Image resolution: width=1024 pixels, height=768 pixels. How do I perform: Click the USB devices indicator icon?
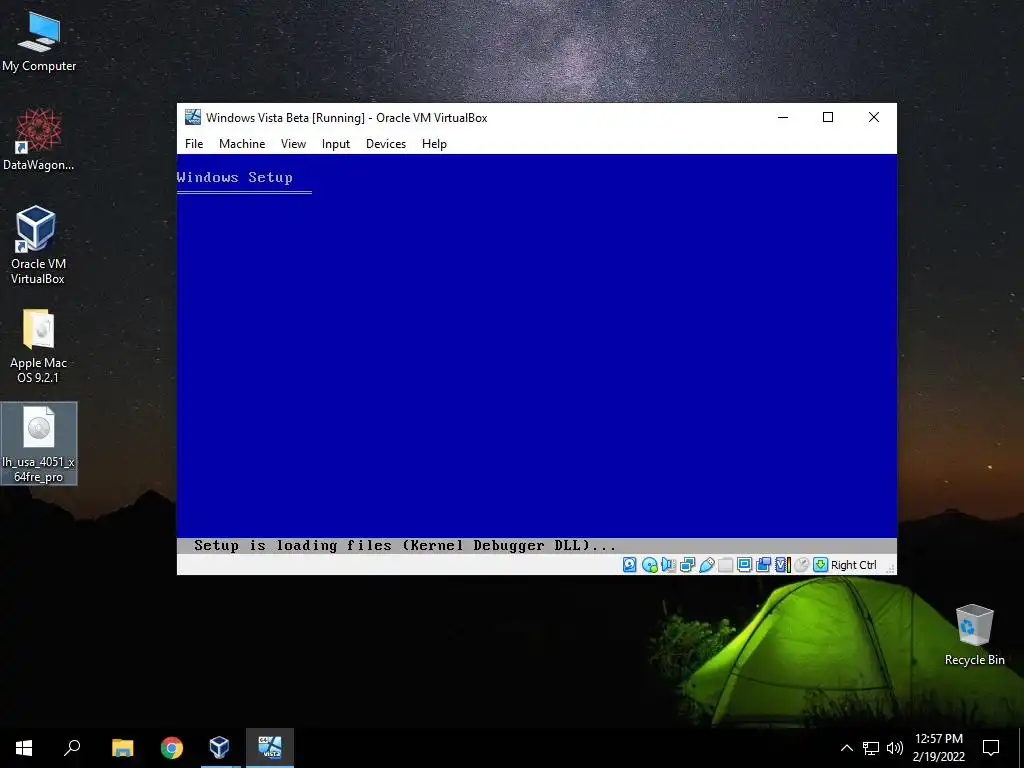click(x=706, y=565)
